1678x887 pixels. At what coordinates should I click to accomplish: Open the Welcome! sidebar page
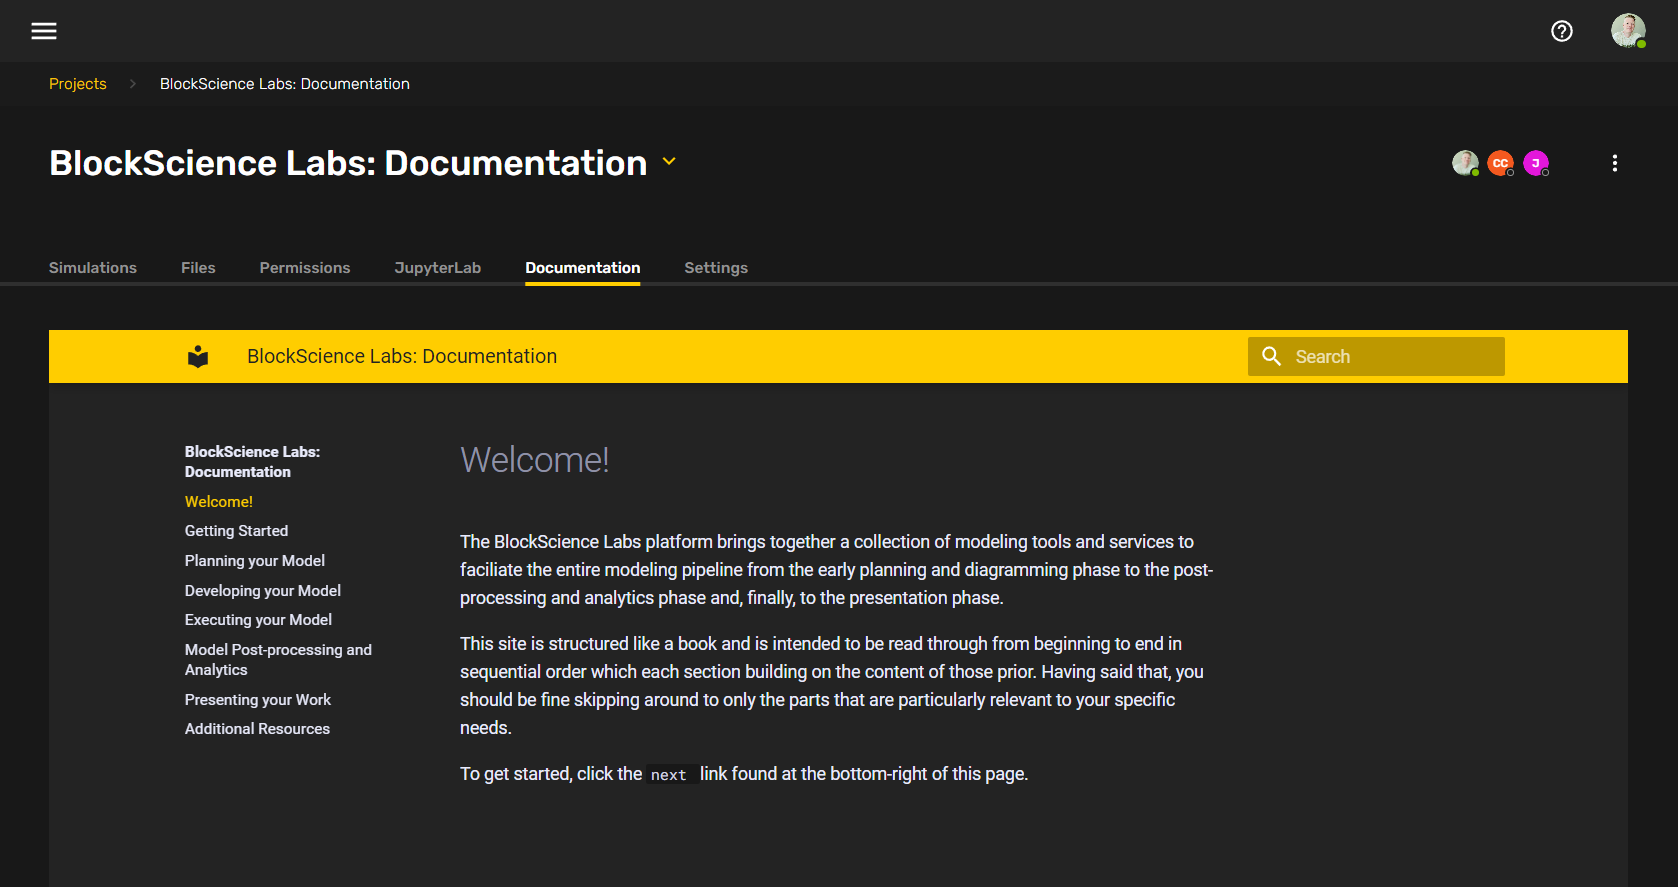pos(219,502)
